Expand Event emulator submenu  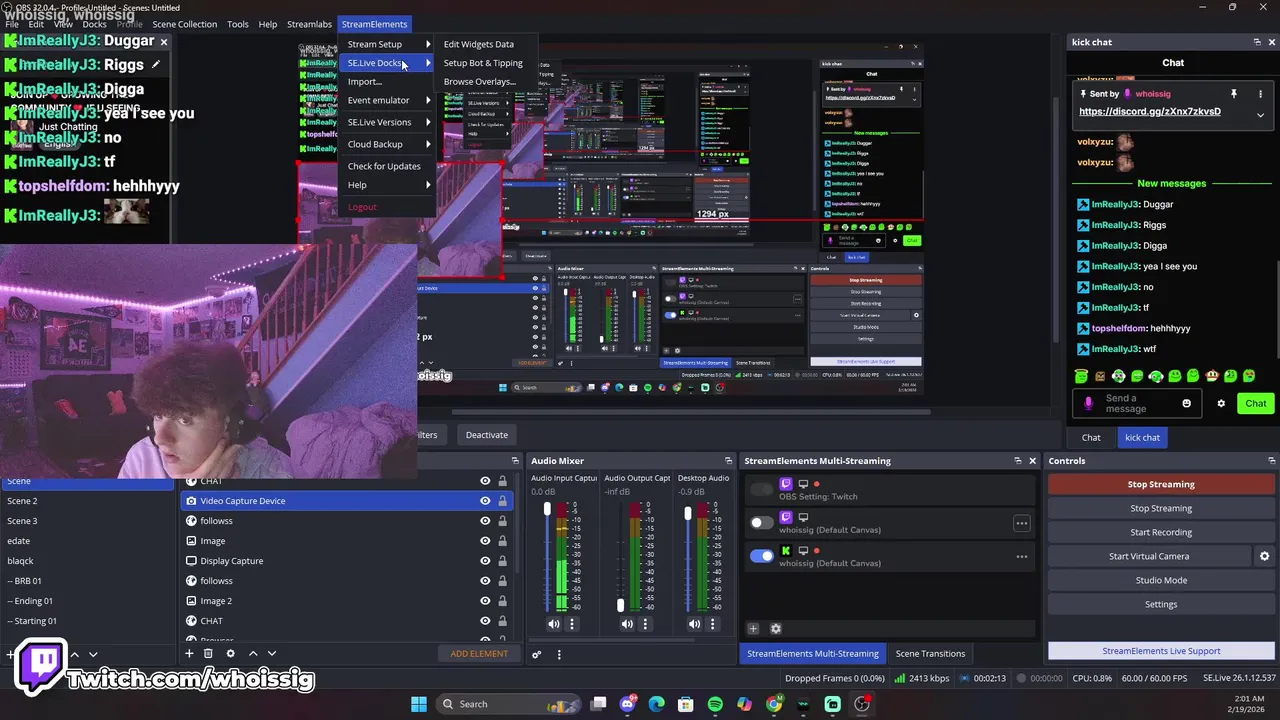pyautogui.click(x=387, y=100)
